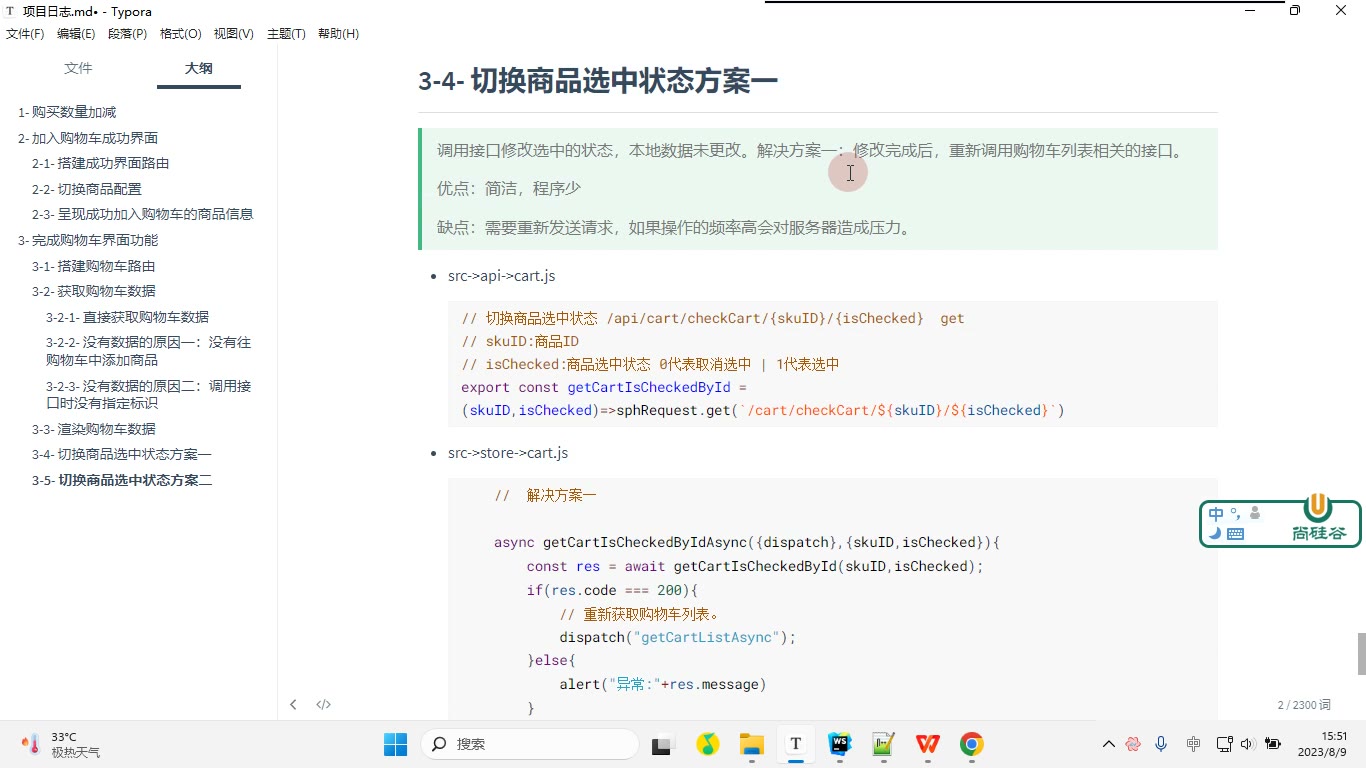Toggle the 中 input indicator in system tray
The width and height of the screenshot is (1366, 768).
1193,744
